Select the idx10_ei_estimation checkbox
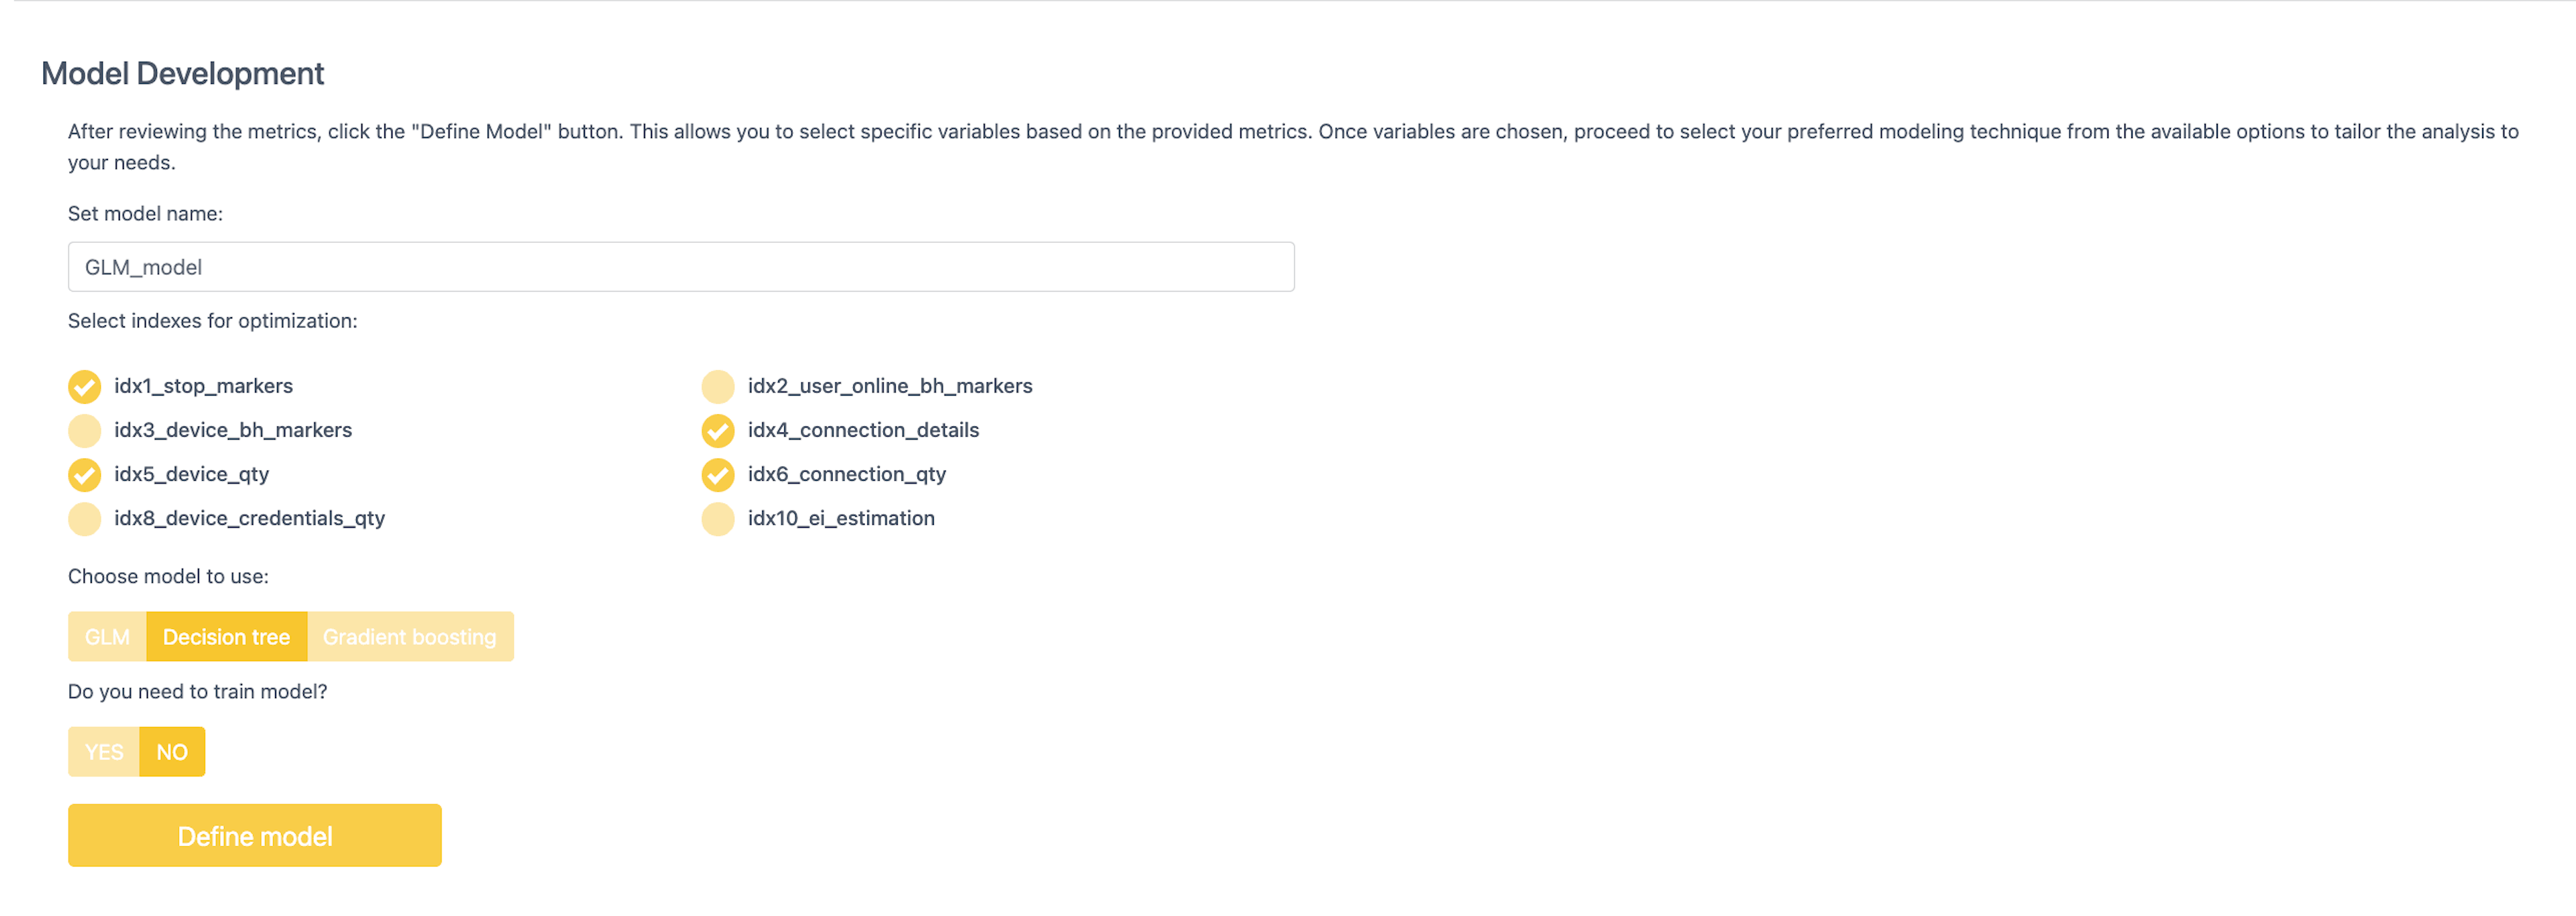This screenshot has height=916, width=2576. (717, 518)
